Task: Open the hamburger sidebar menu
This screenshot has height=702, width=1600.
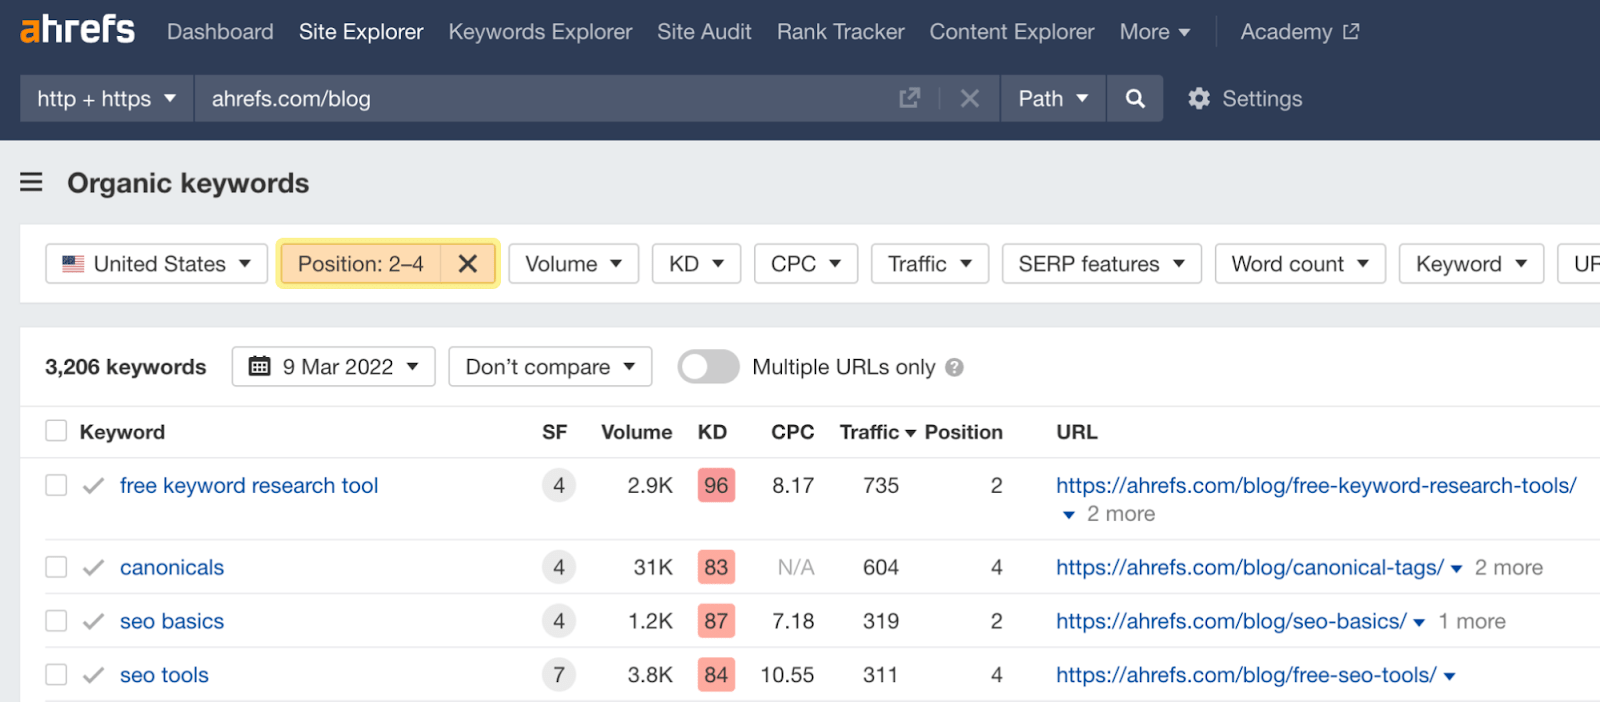Action: coord(31,182)
